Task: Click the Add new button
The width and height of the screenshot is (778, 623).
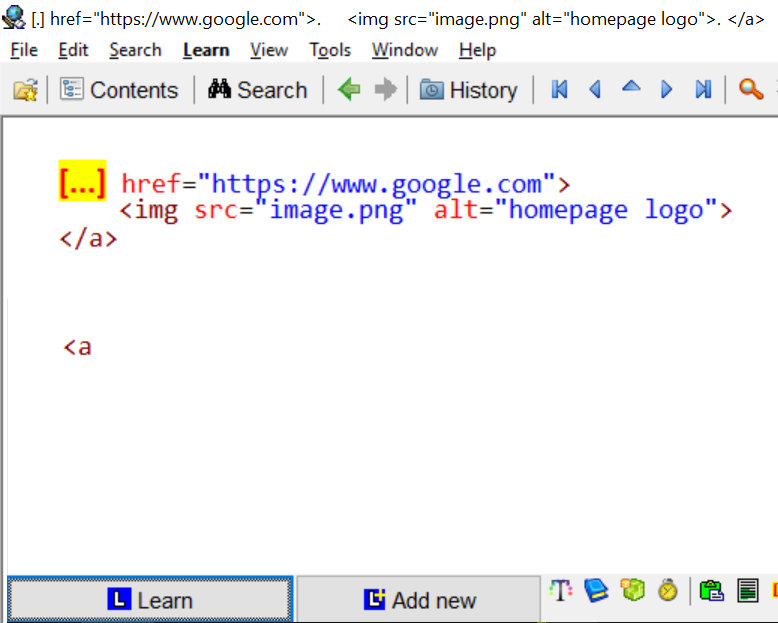Action: point(419,600)
